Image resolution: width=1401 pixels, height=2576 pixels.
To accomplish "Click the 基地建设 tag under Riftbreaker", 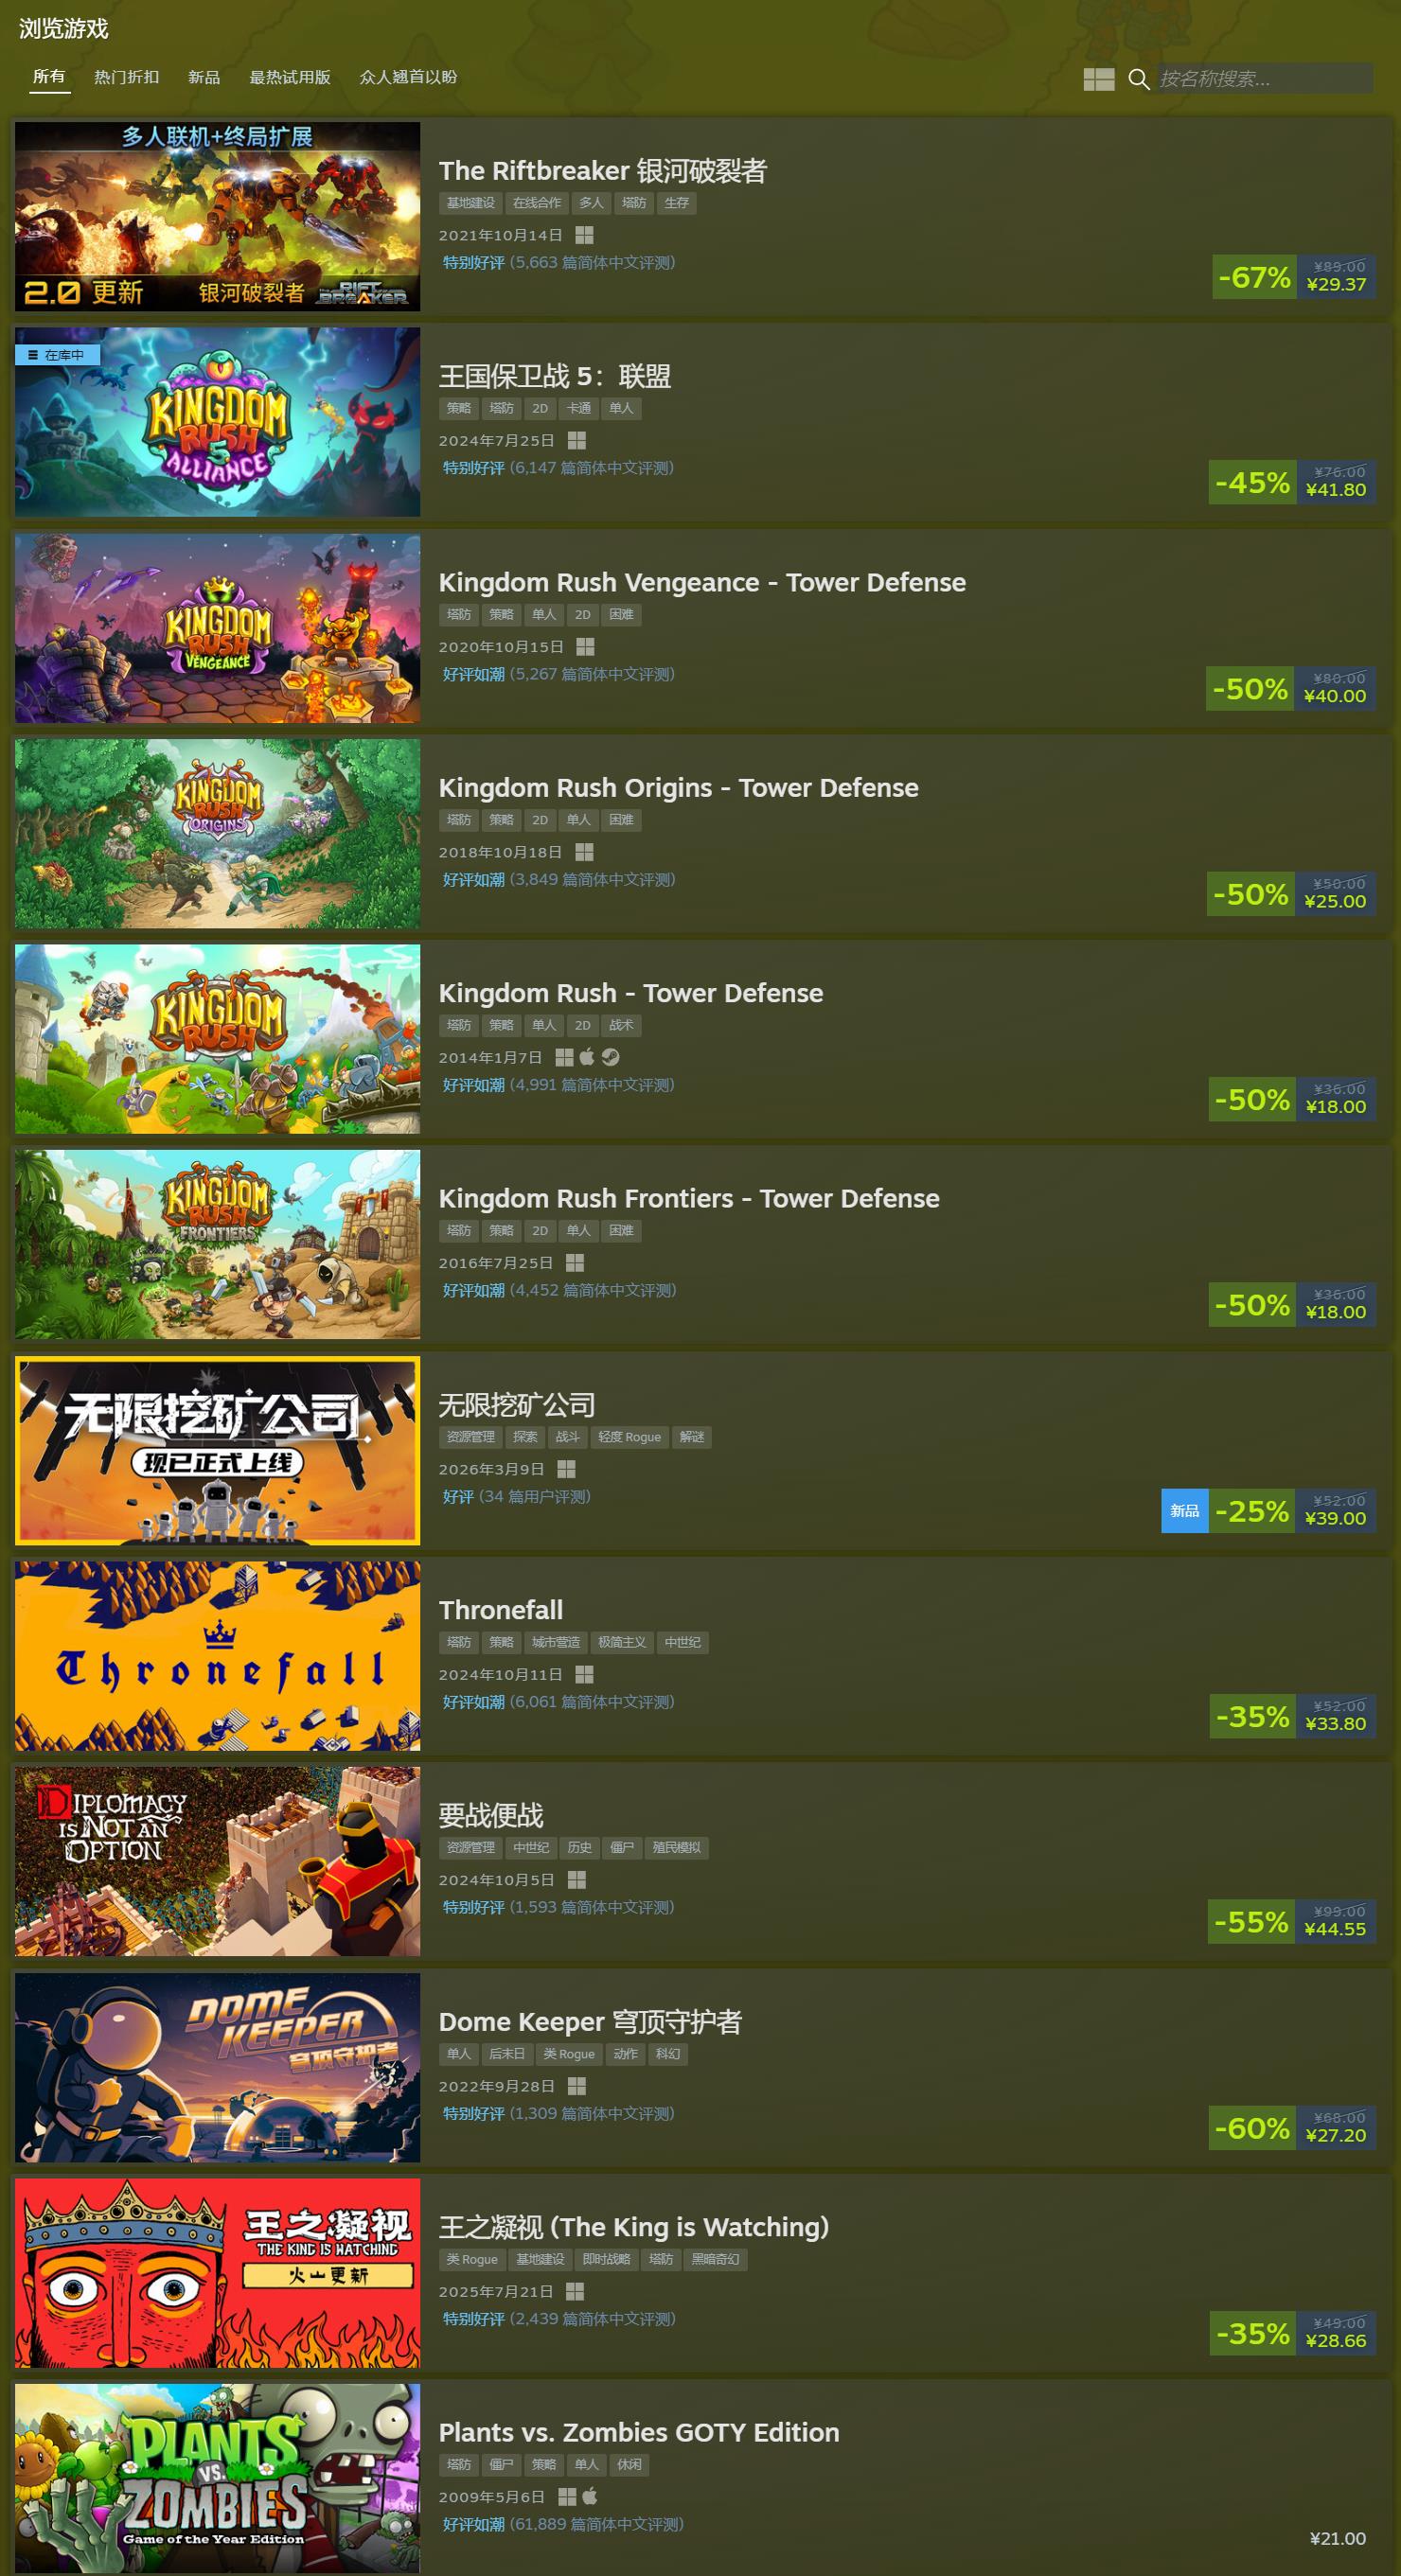I will (x=470, y=203).
